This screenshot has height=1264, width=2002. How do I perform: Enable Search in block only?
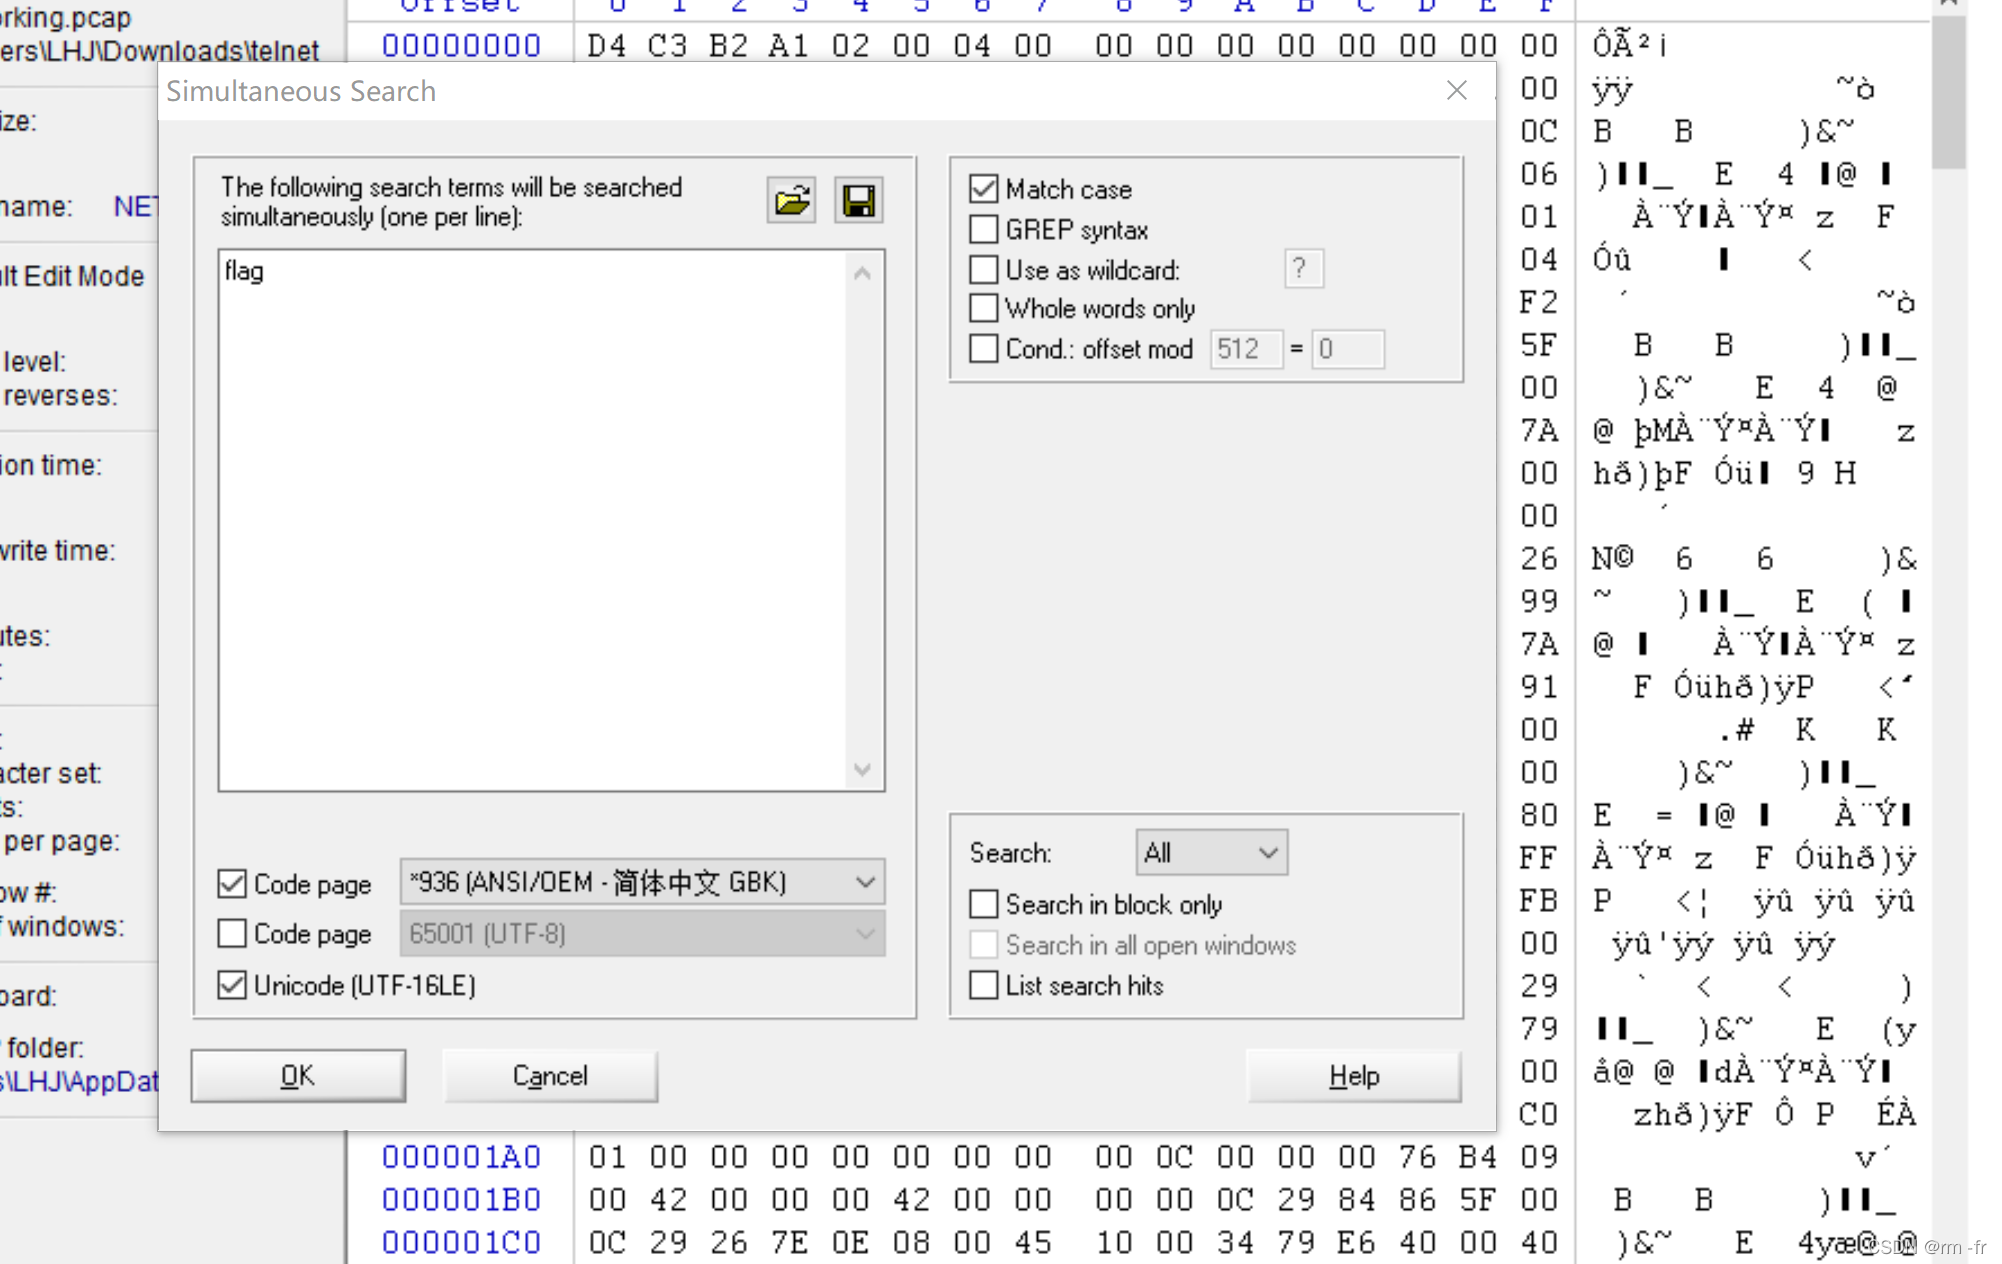click(983, 903)
